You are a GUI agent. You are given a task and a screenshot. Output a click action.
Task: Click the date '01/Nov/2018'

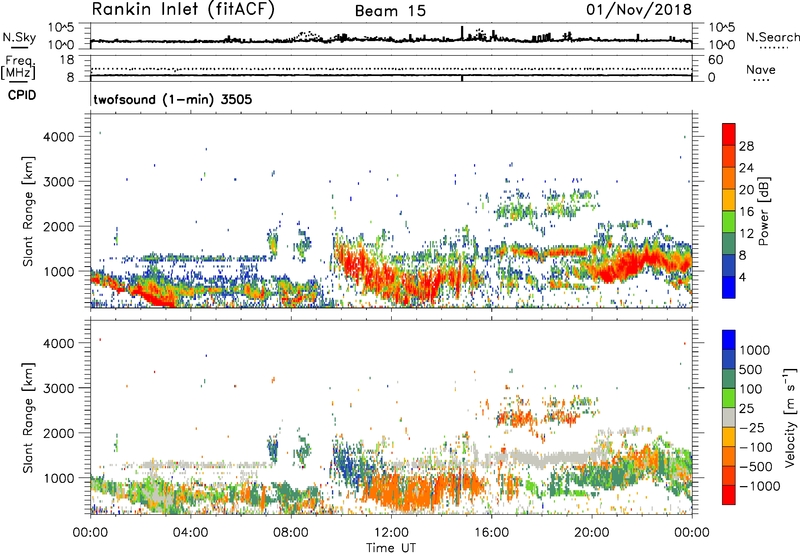click(x=639, y=10)
